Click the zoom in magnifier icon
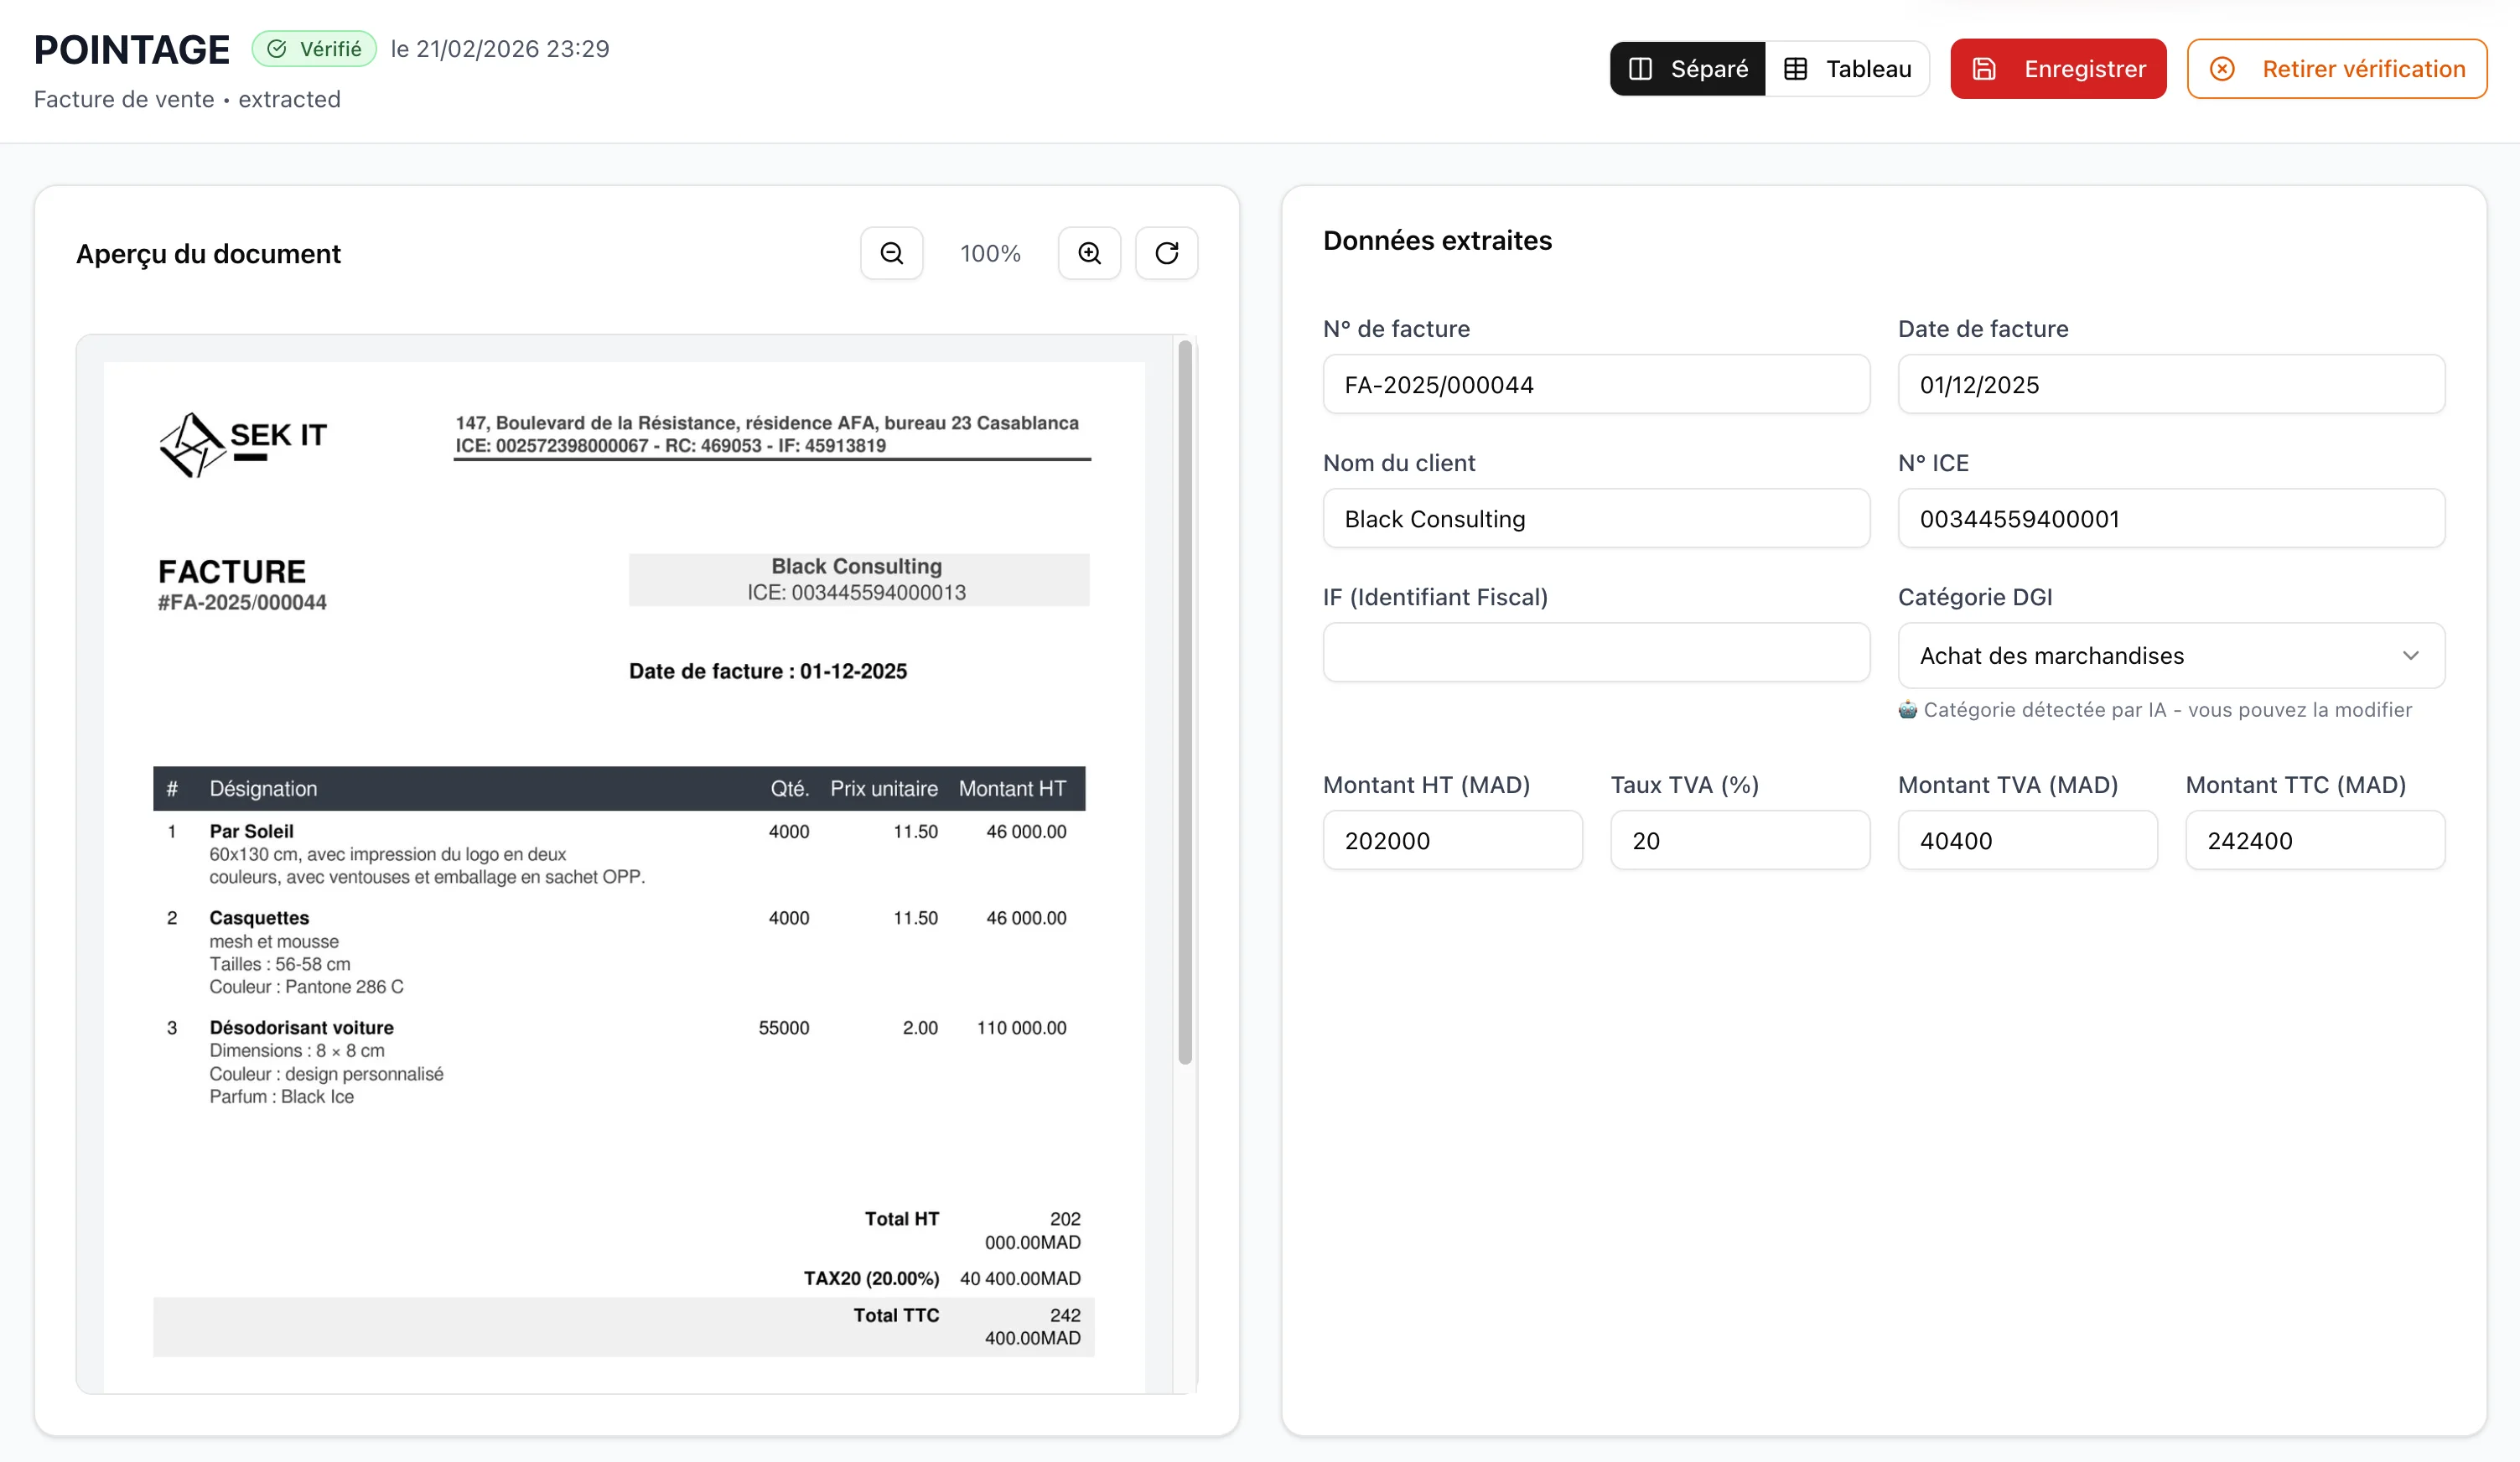The width and height of the screenshot is (2520, 1462). [1089, 253]
